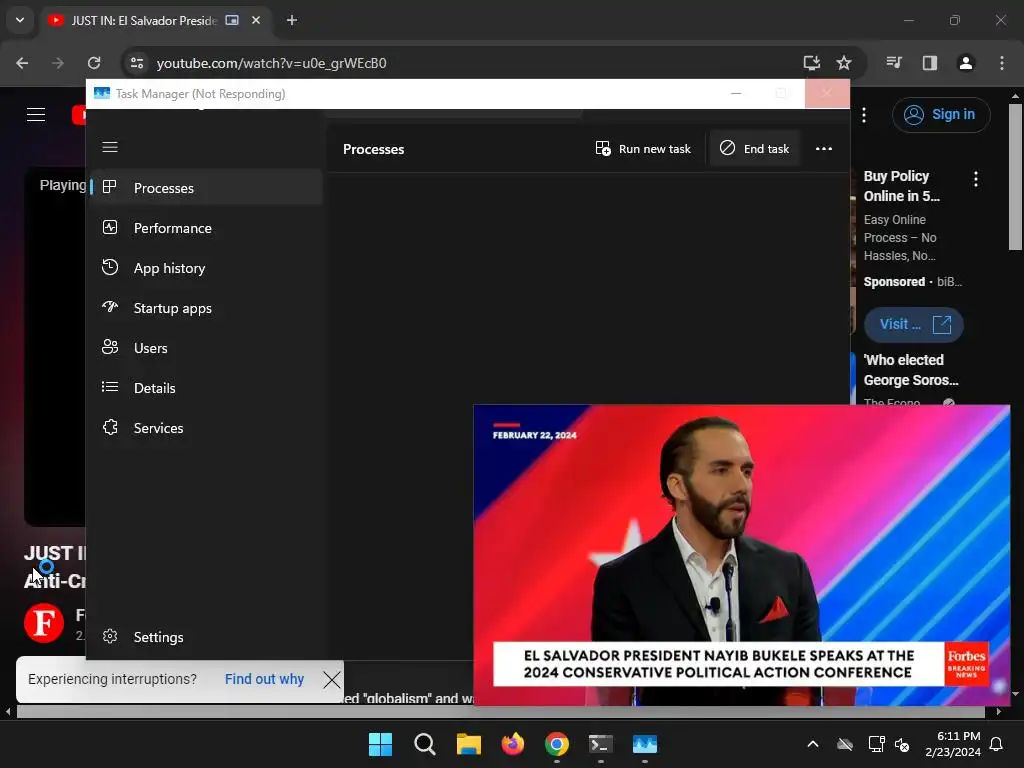
Task: Click muted volume tray icon
Action: [x=903, y=744]
